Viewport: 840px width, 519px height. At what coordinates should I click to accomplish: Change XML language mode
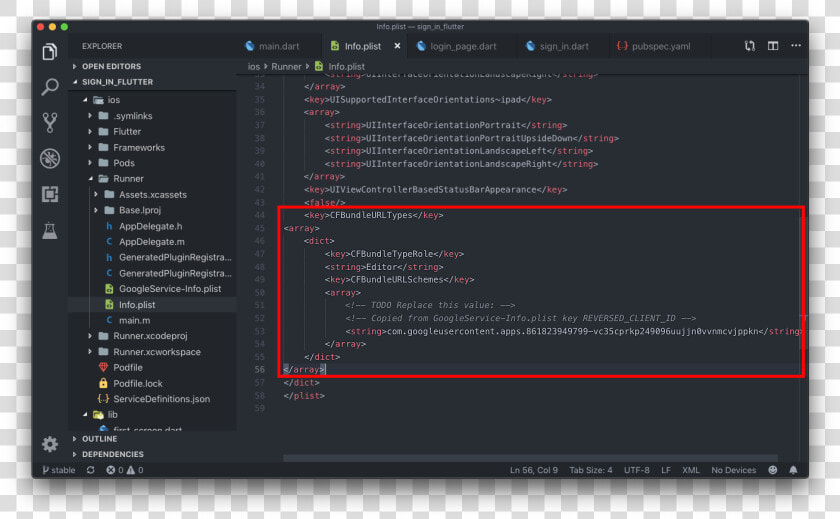click(691, 470)
